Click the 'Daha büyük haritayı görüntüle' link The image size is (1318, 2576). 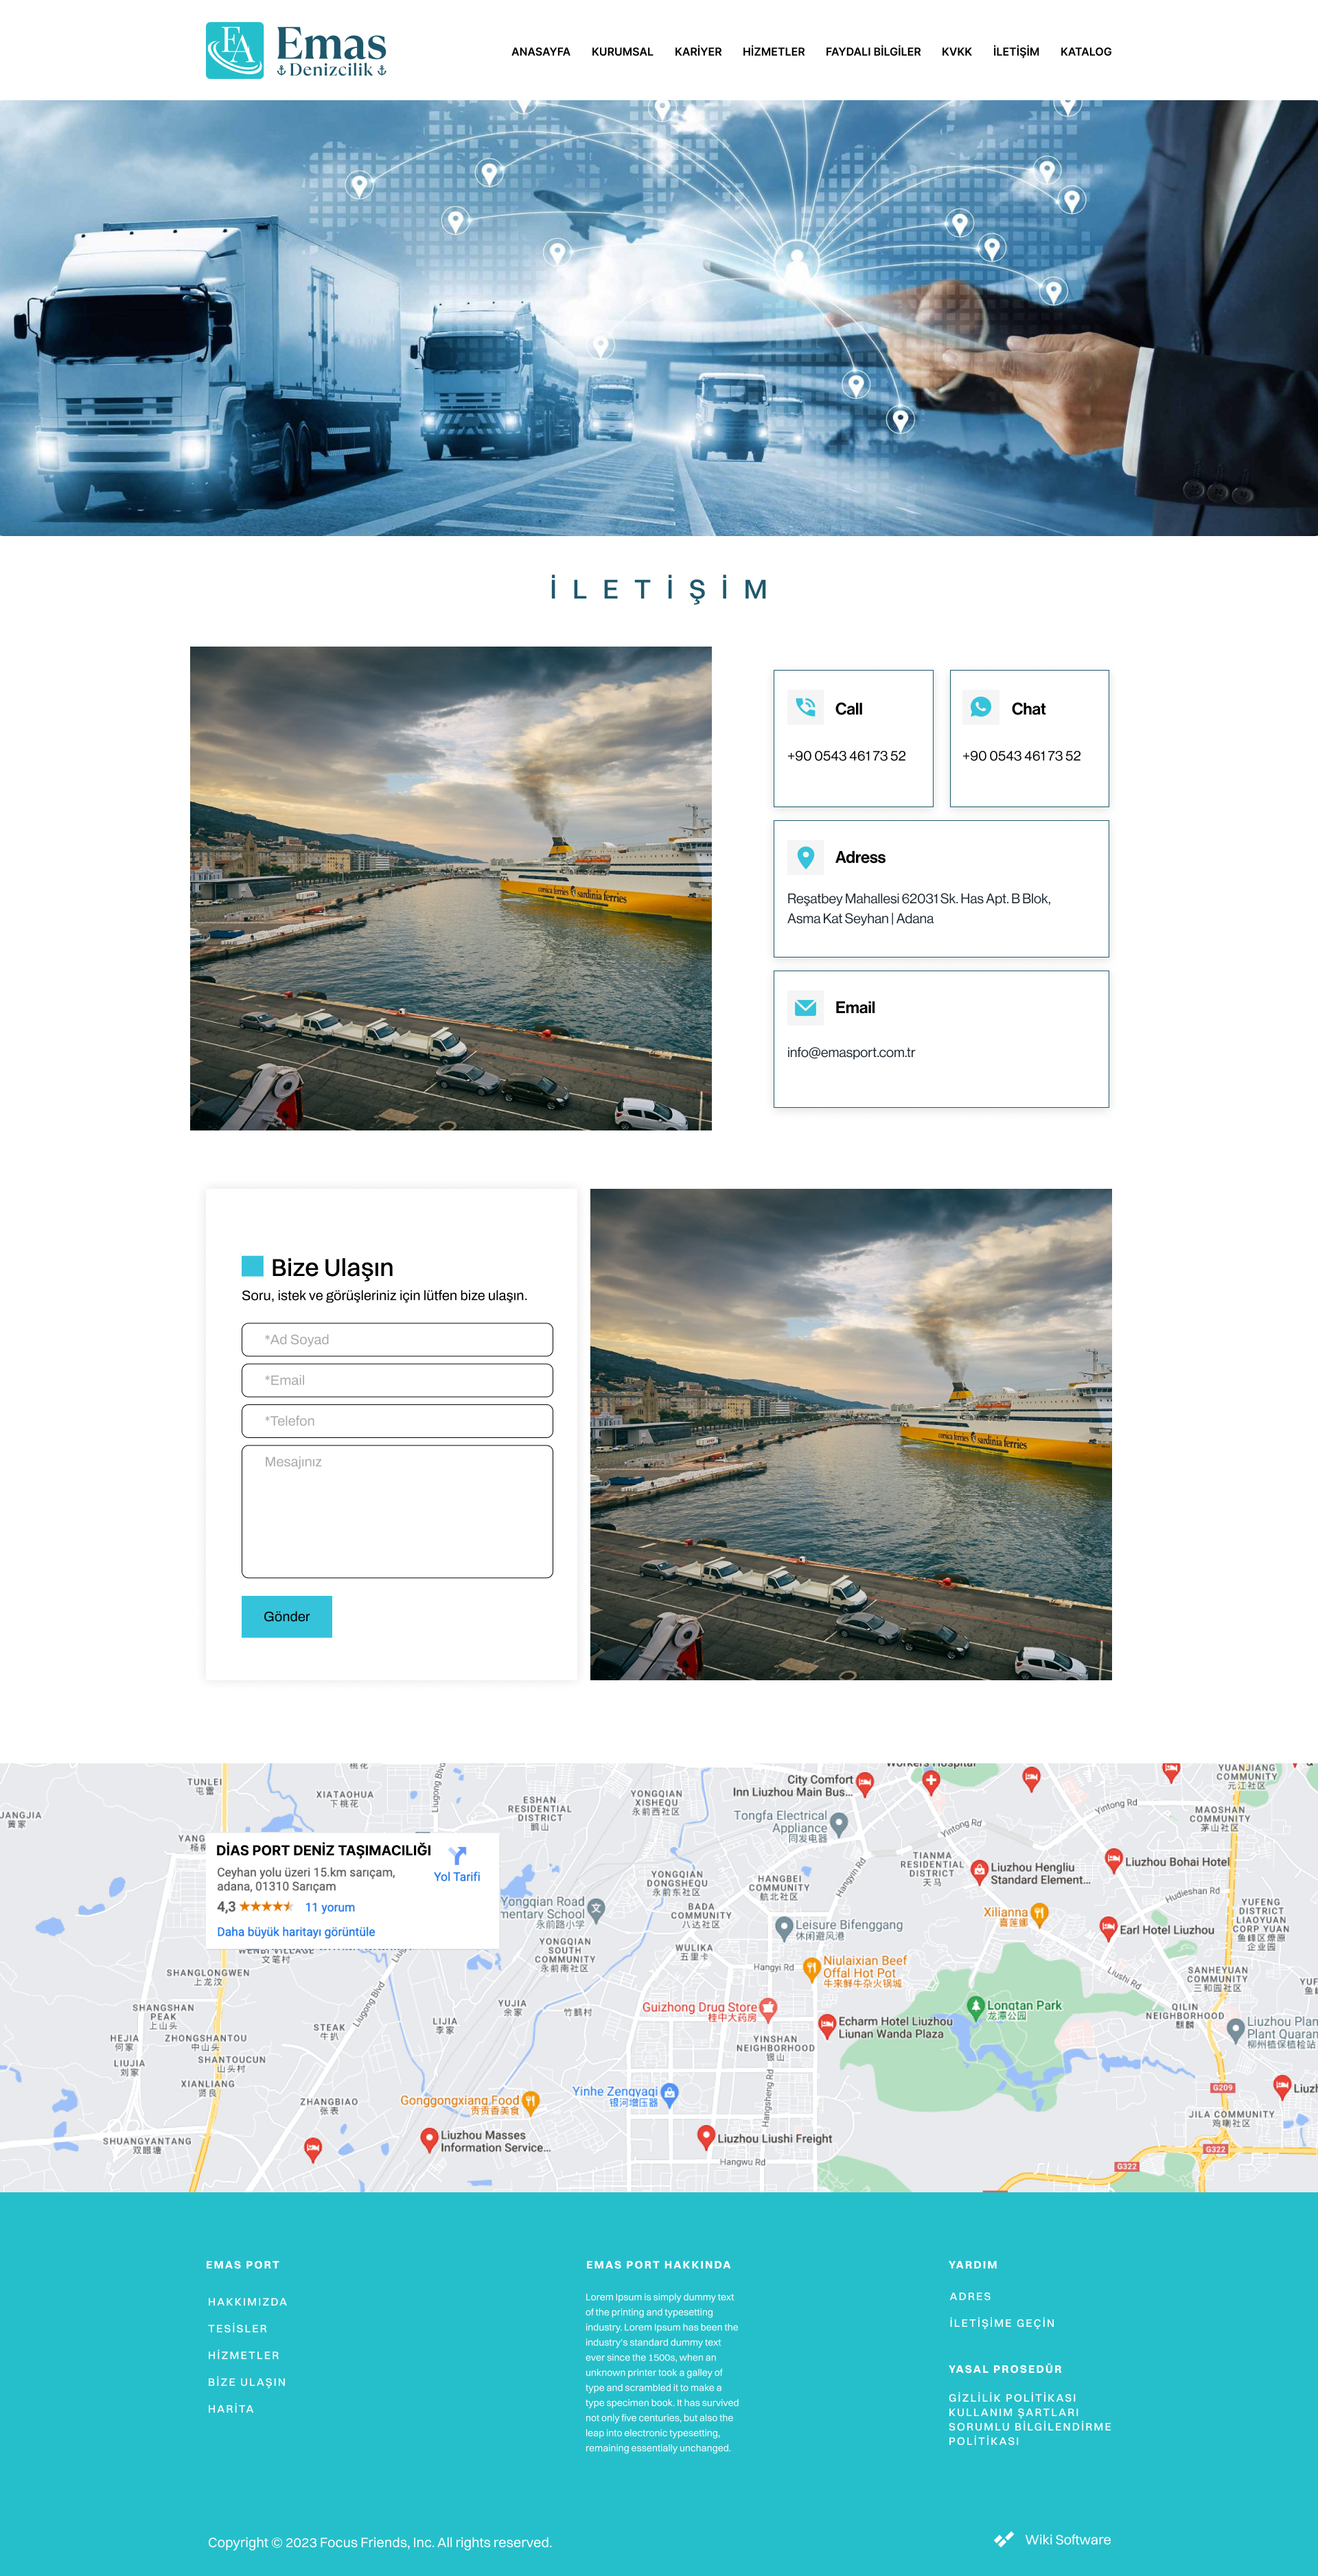(296, 1932)
